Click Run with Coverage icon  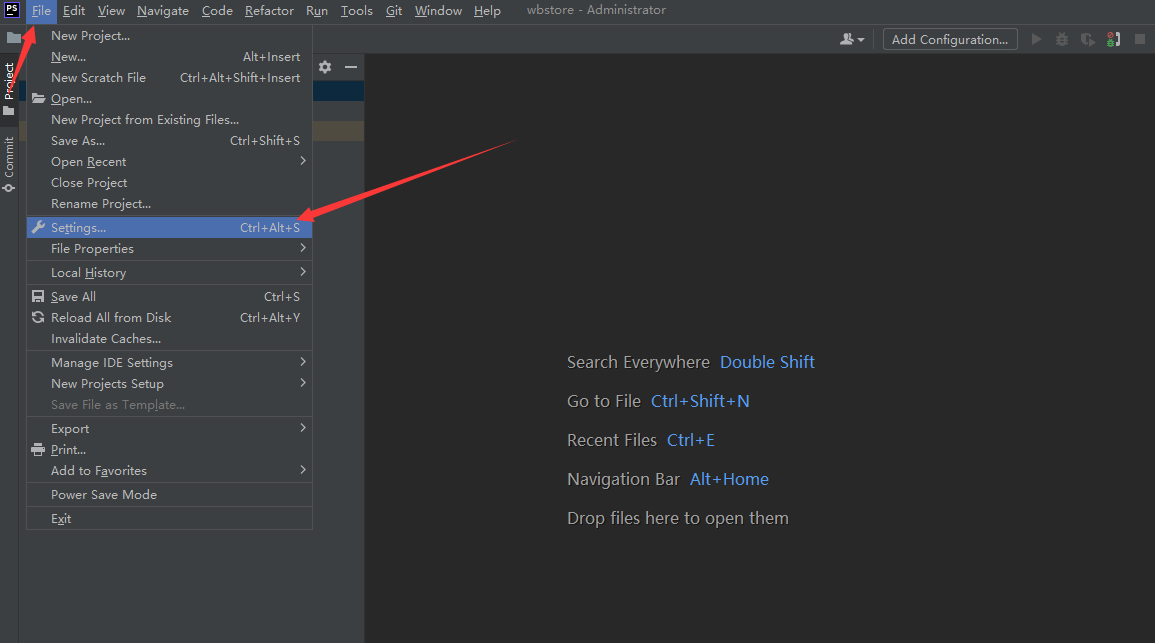[1087, 39]
